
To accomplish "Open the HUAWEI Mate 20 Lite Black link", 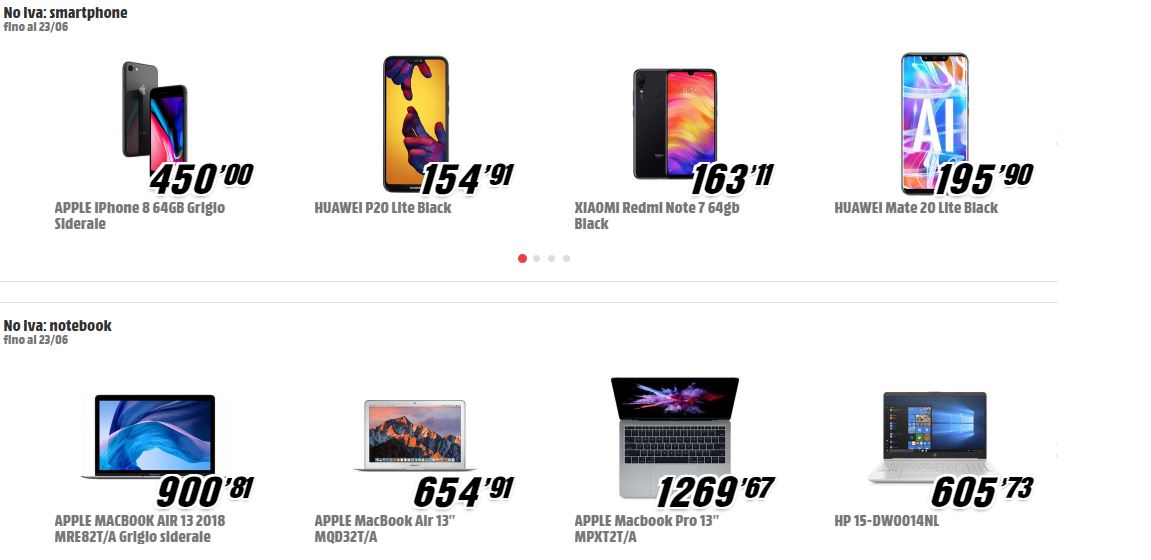I will pos(916,208).
